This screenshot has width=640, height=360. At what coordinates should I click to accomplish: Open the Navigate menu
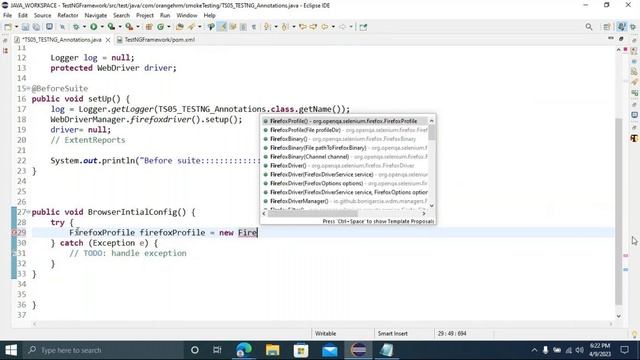click(96, 15)
